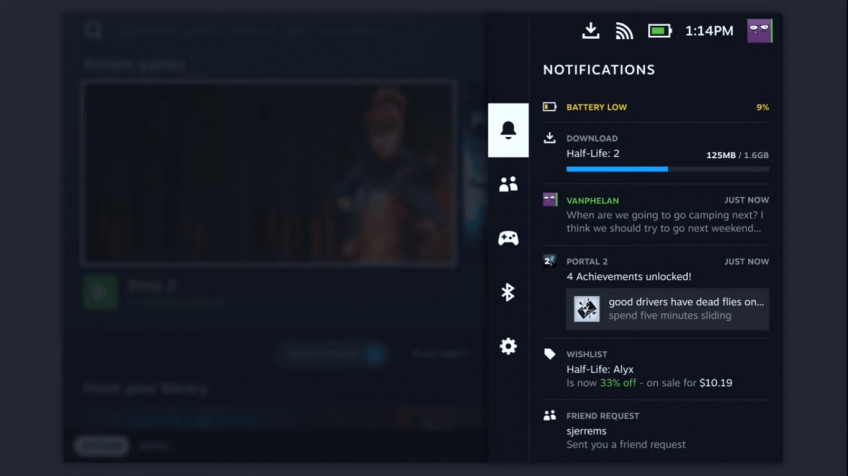Open the Notifications bell tab
This screenshot has width=848, height=476.
[508, 130]
